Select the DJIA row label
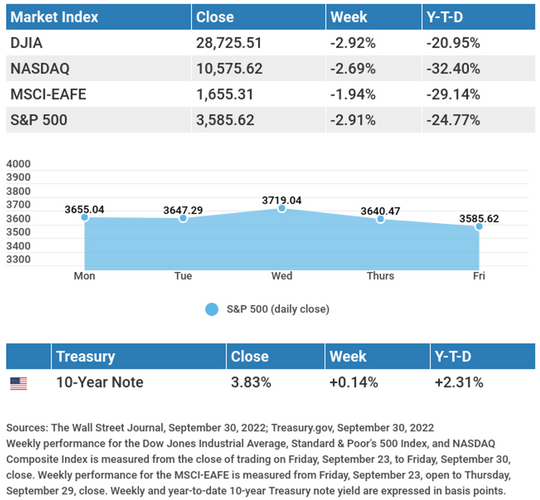The width and height of the screenshot is (540, 500). point(27,43)
